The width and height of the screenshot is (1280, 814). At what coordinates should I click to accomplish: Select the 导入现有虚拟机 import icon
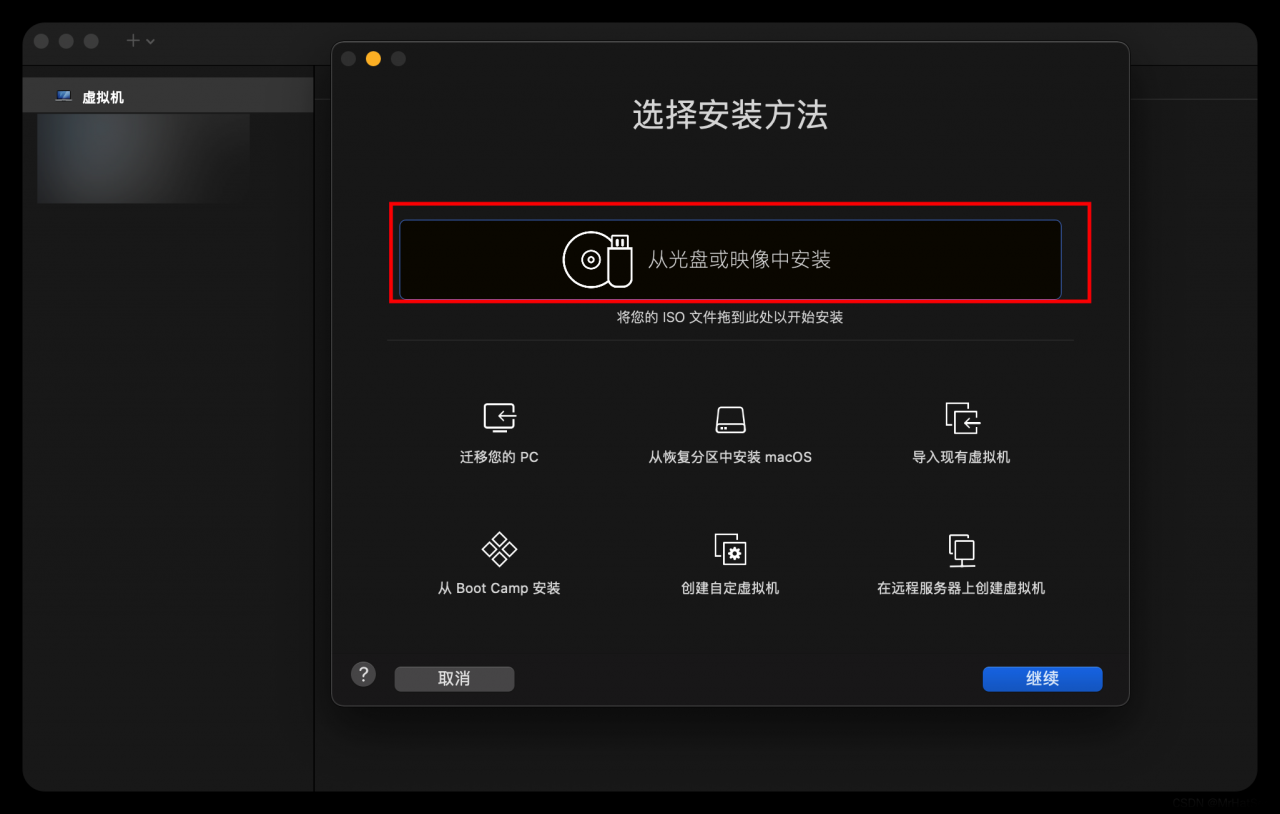click(961, 417)
